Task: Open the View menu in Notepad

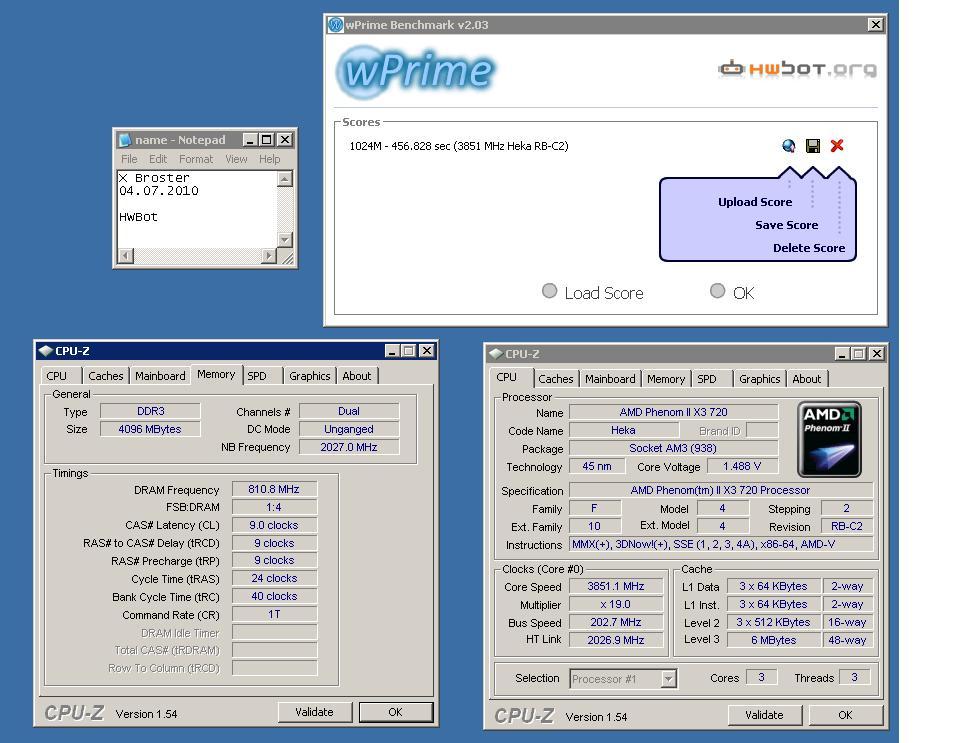Action: coord(236,159)
